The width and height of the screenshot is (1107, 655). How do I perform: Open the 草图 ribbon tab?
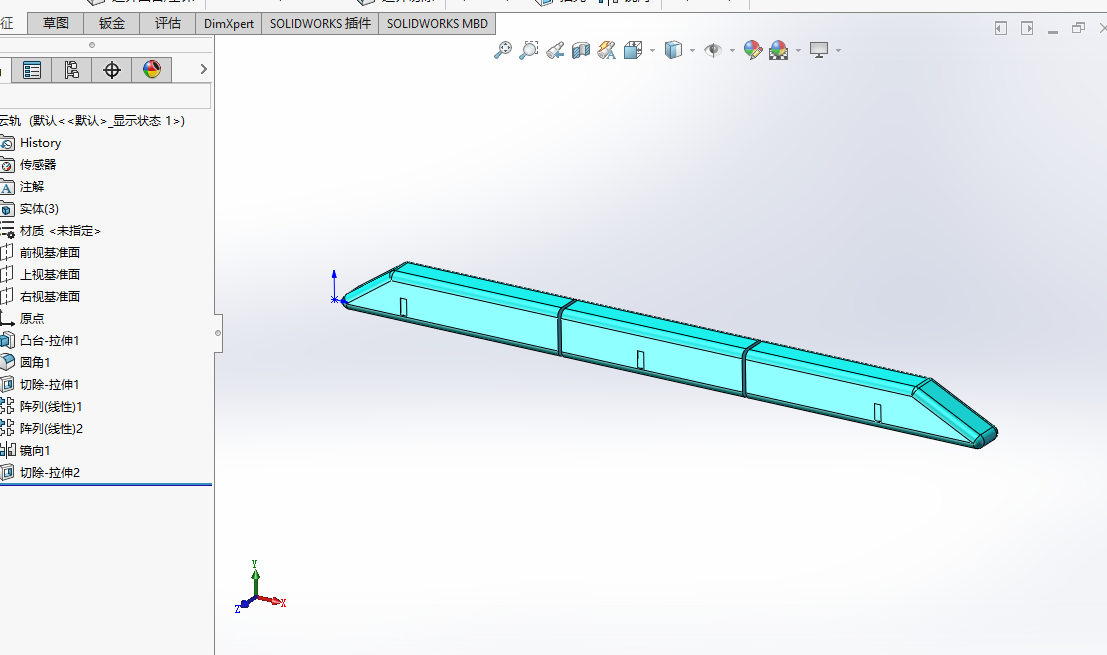tap(56, 23)
